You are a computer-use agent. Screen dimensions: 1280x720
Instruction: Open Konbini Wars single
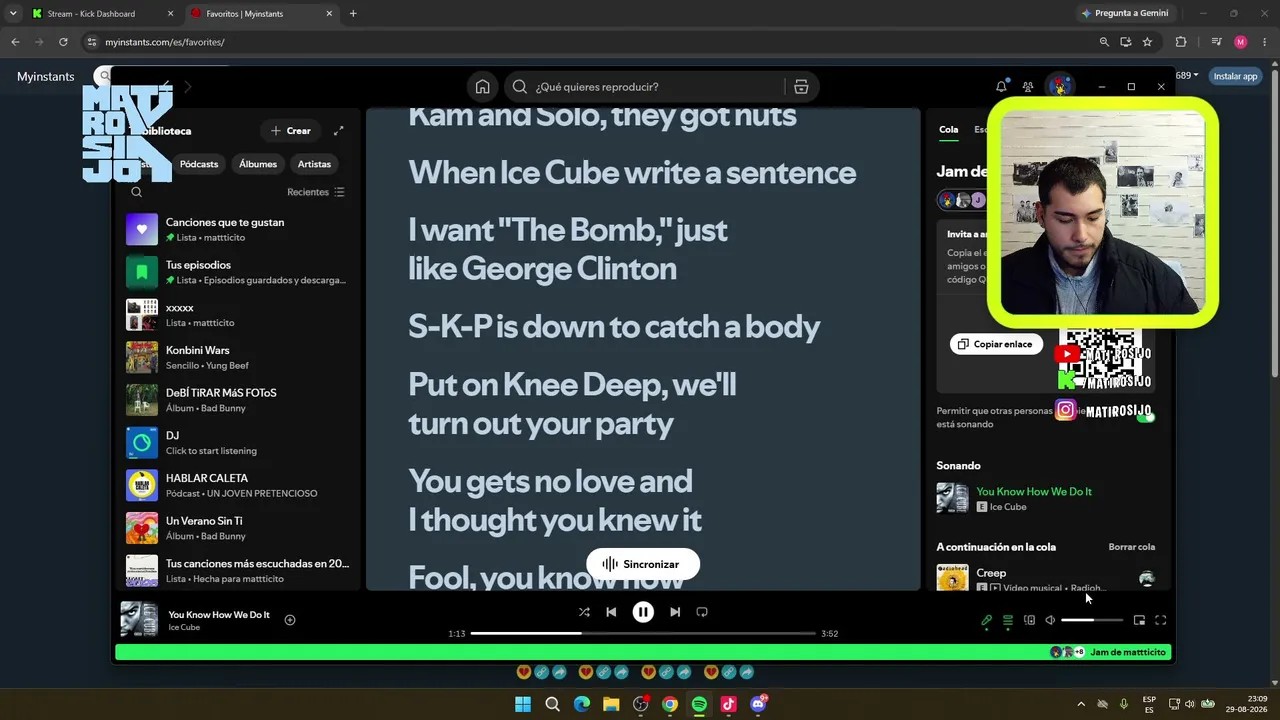pyautogui.click(x=237, y=357)
